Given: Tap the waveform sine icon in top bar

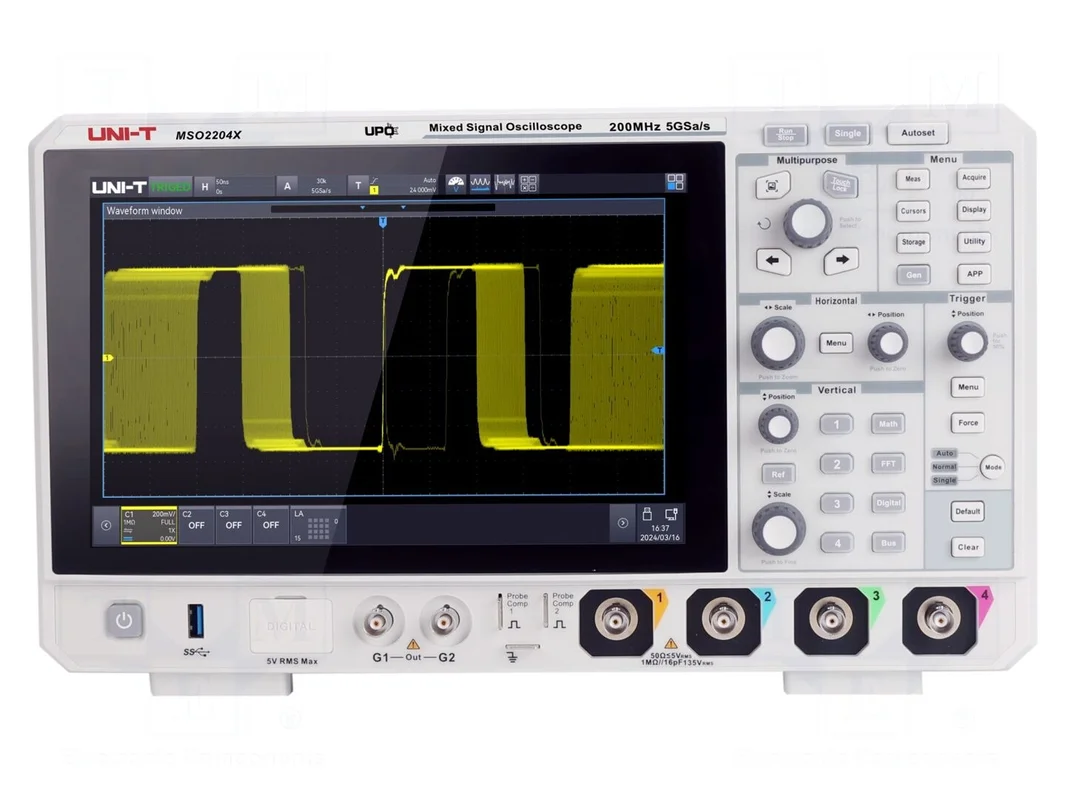Looking at the screenshot, I should pyautogui.click(x=480, y=183).
